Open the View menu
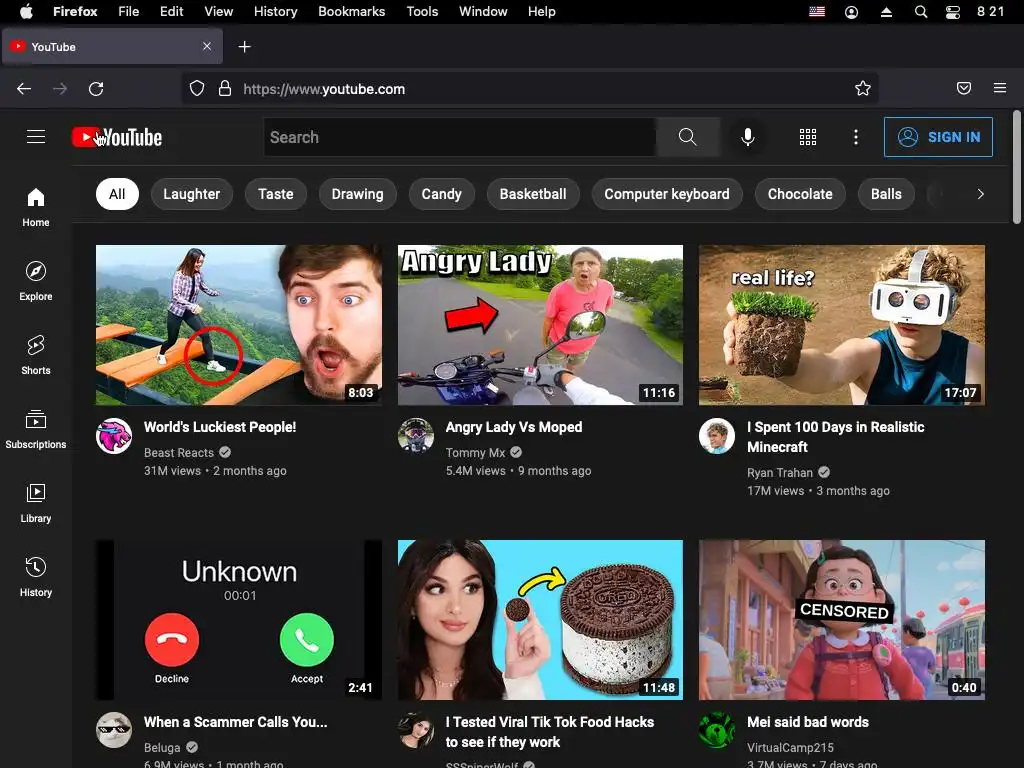 click(x=218, y=12)
